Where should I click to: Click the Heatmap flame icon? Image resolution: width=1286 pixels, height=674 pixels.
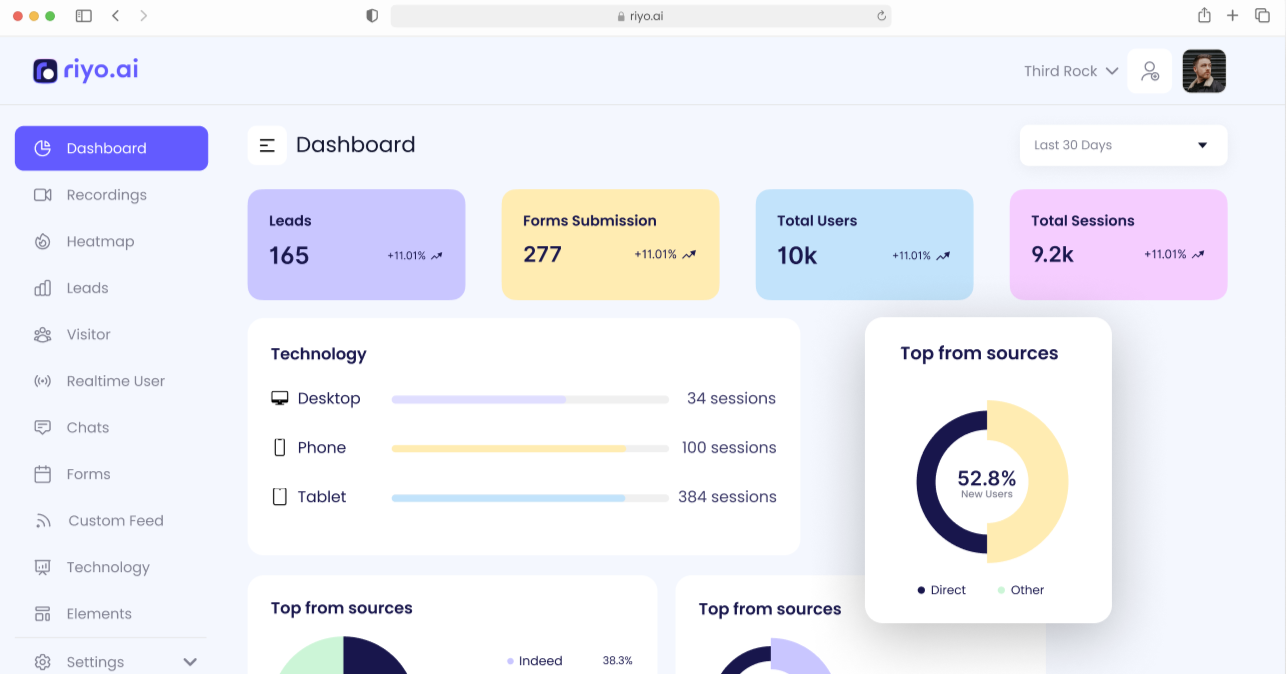click(x=42, y=242)
